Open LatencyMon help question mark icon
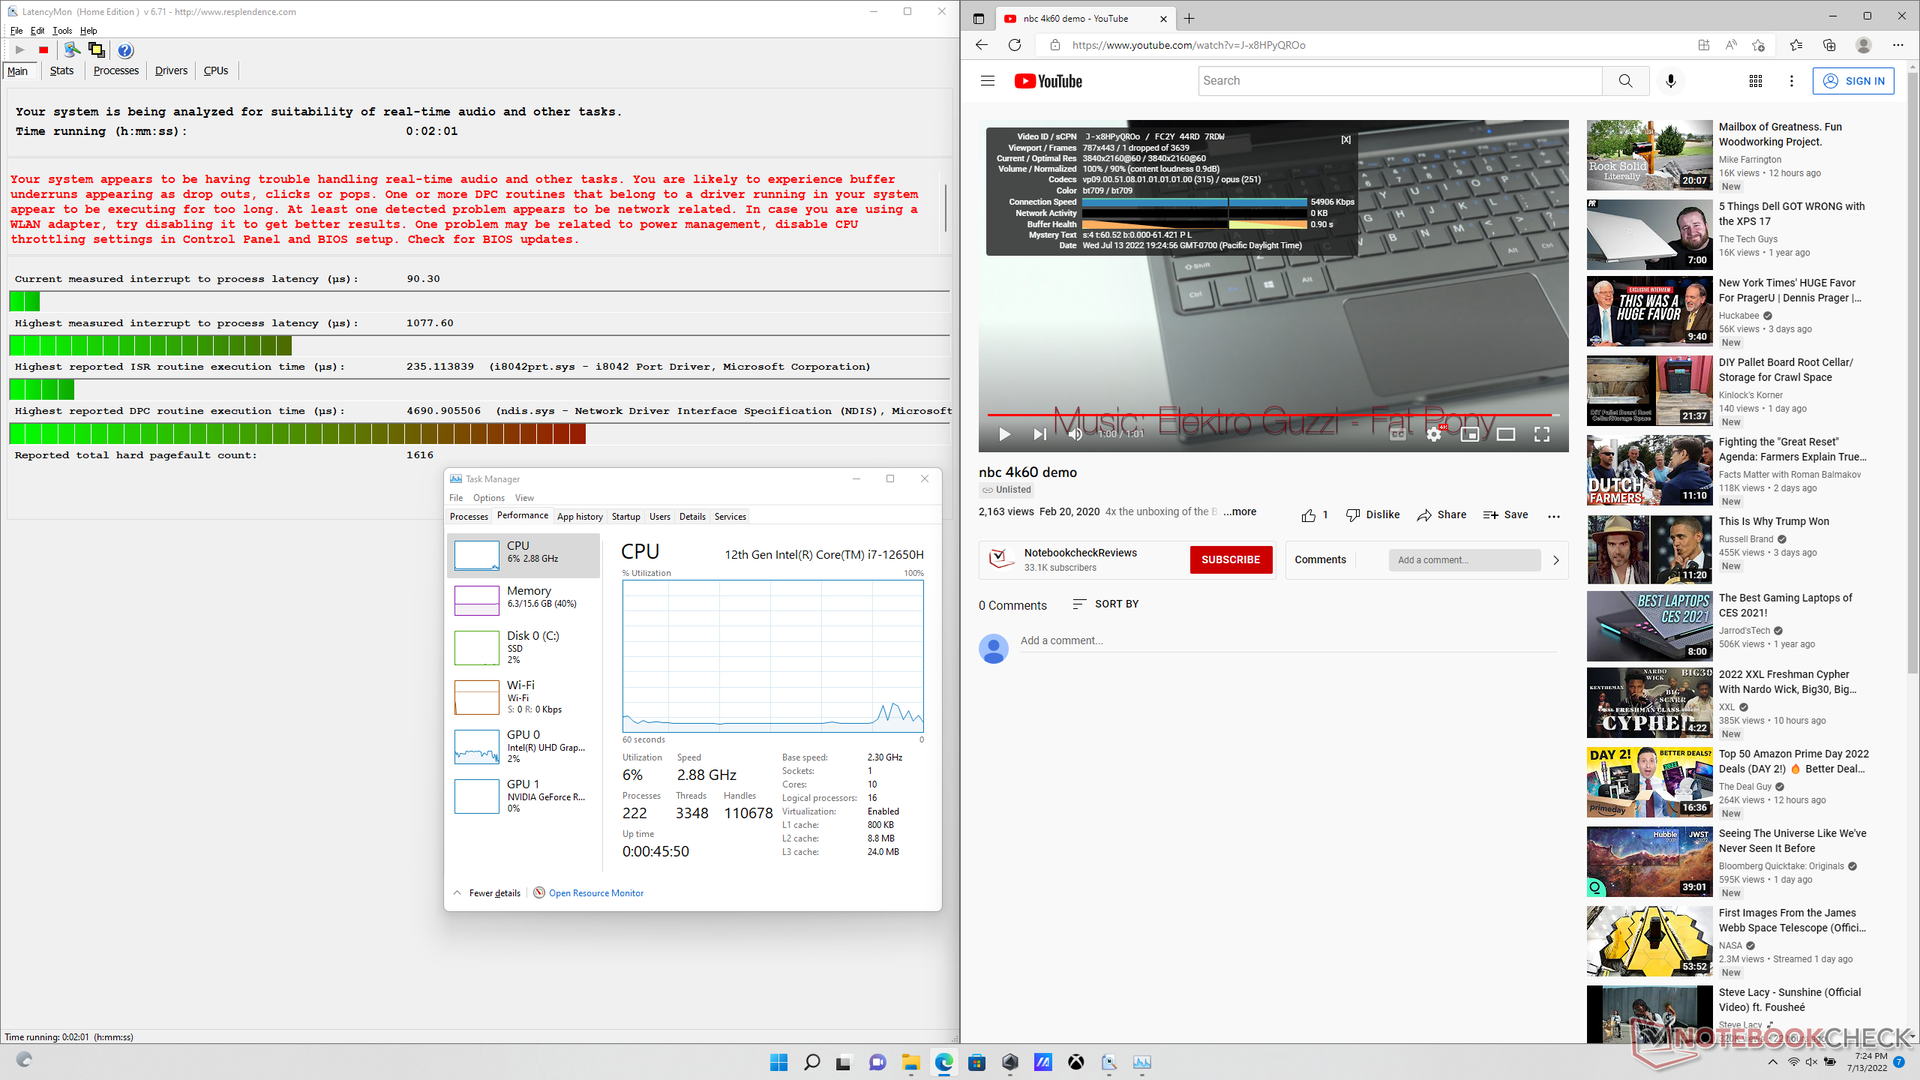 click(125, 50)
